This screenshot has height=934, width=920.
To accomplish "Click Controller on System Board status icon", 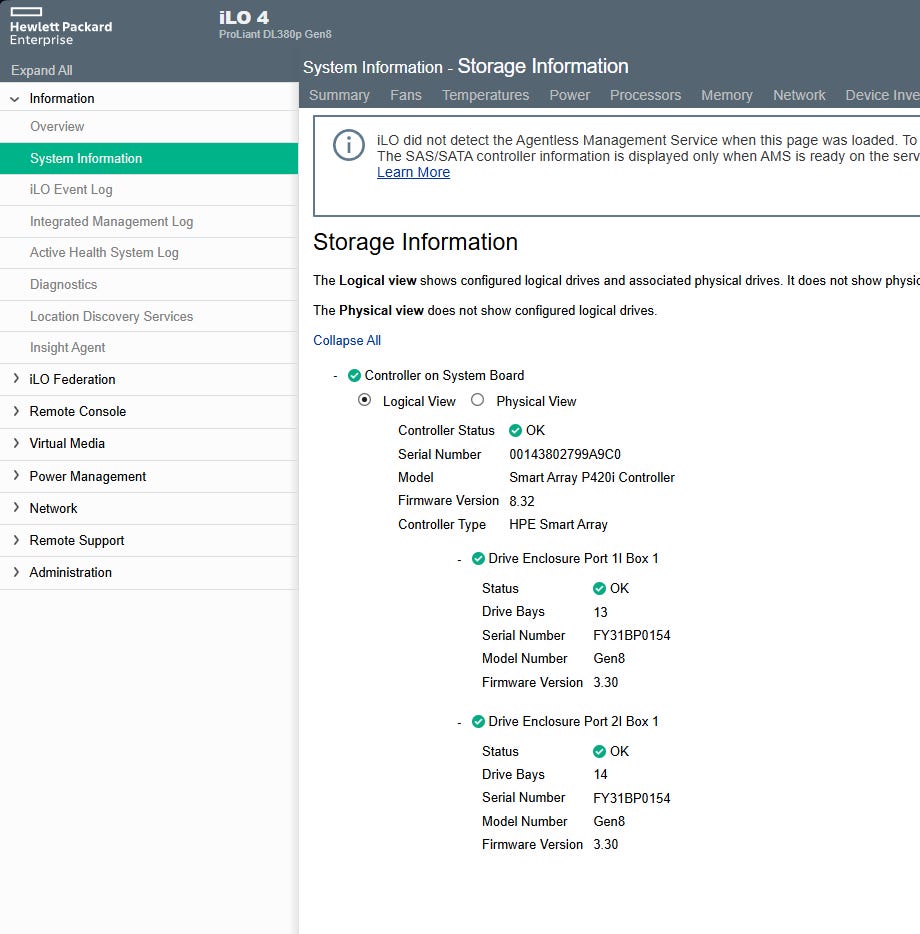I will point(354,376).
